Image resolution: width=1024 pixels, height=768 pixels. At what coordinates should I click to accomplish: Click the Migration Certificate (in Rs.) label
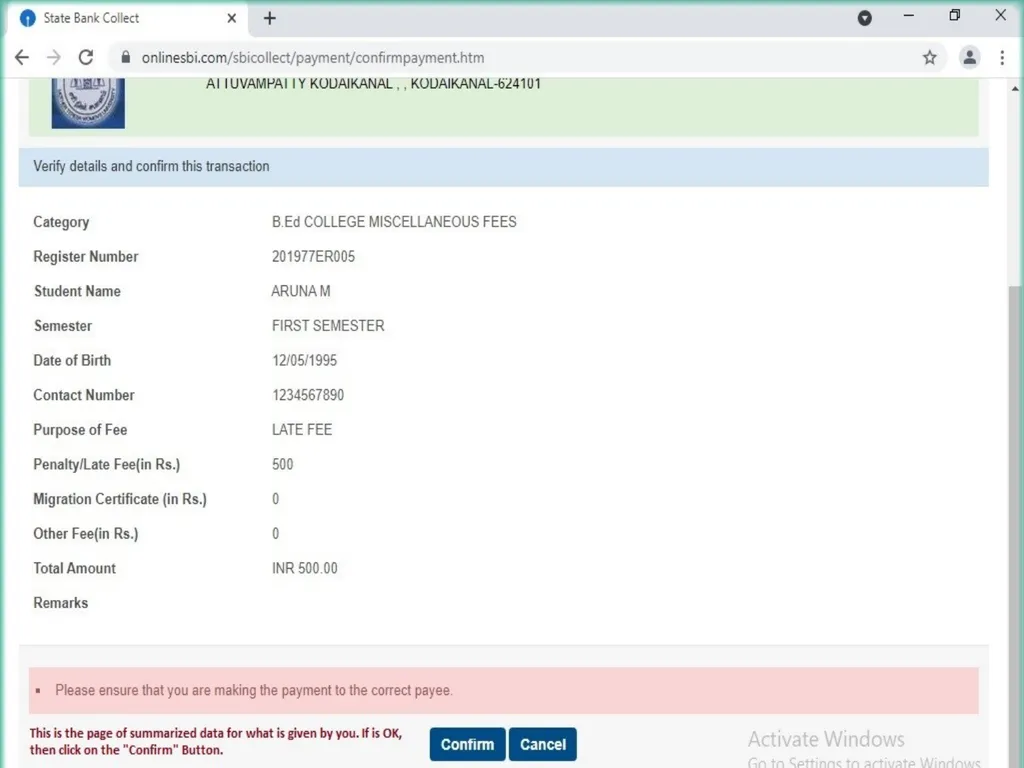tap(120, 499)
